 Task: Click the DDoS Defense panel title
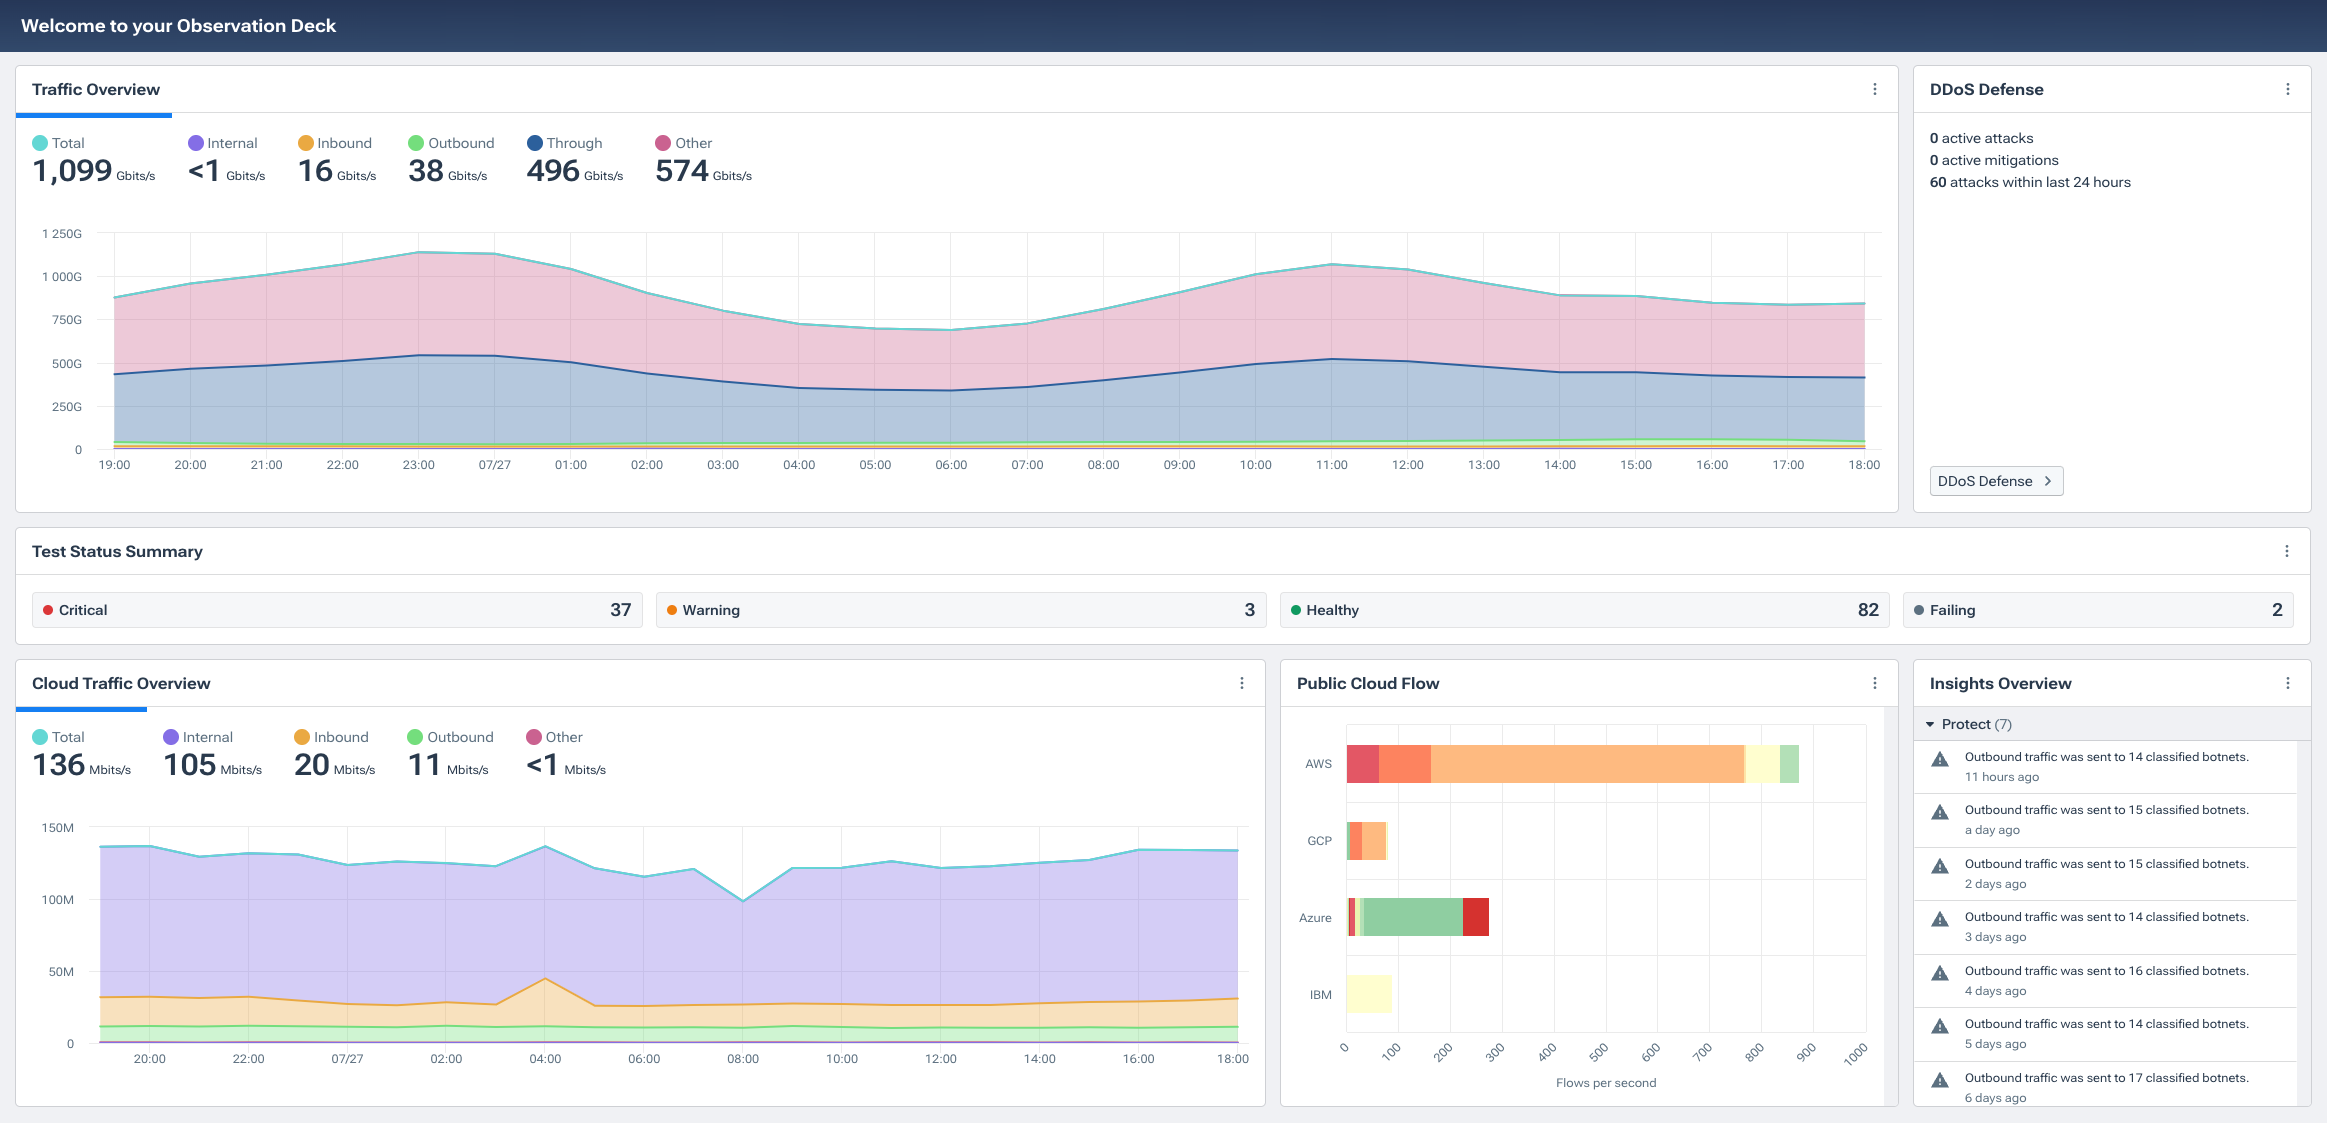pyautogui.click(x=1986, y=89)
